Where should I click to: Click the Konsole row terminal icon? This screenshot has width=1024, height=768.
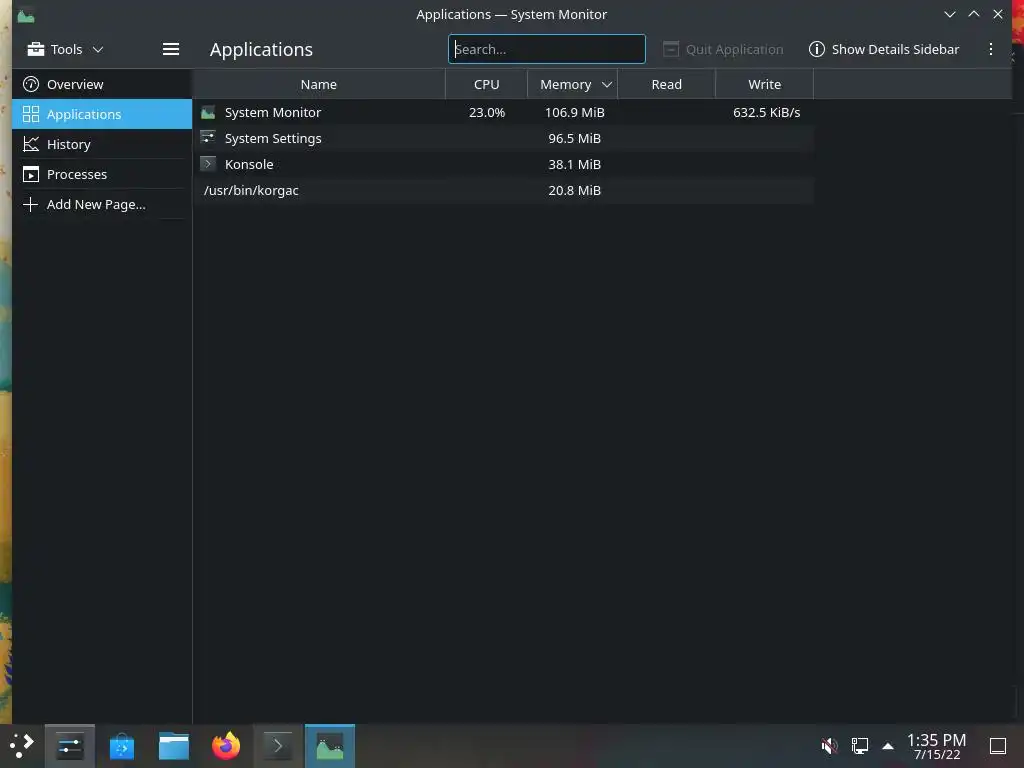pyautogui.click(x=208, y=164)
